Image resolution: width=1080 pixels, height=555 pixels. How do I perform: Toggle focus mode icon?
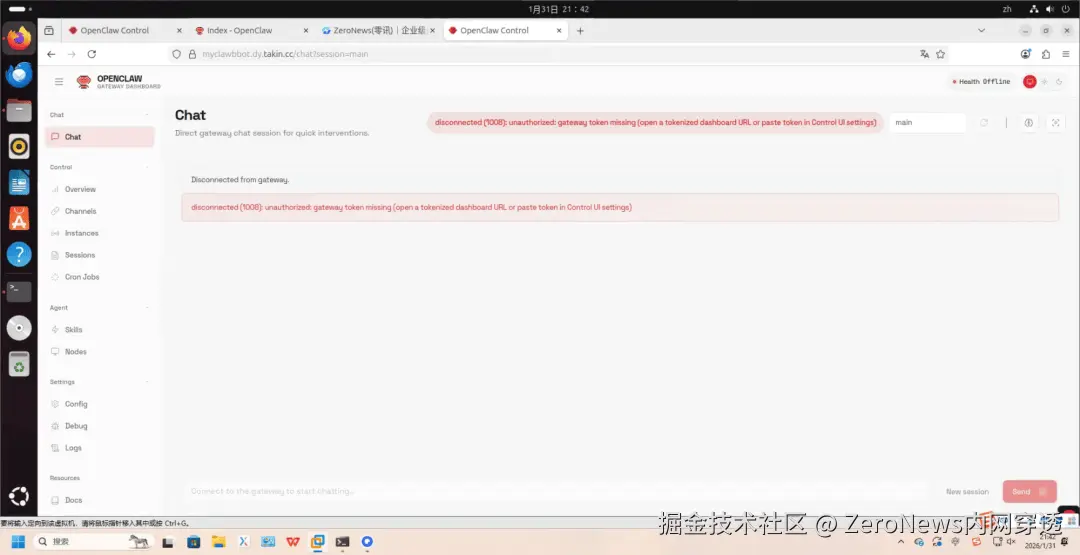[x=1055, y=123]
